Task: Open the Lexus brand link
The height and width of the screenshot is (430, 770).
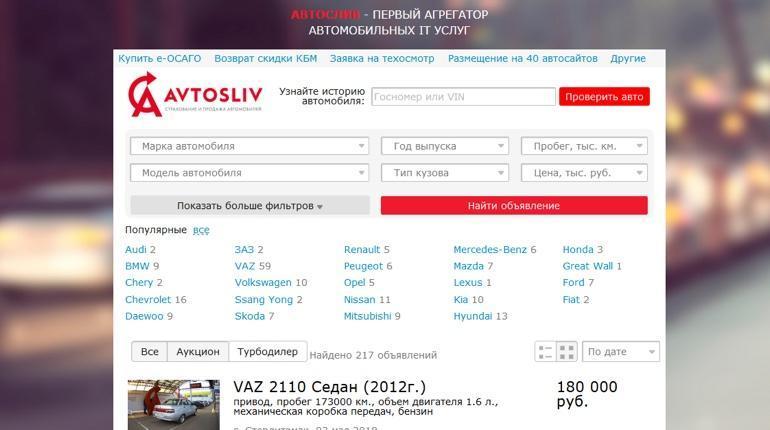Action: click(x=468, y=283)
